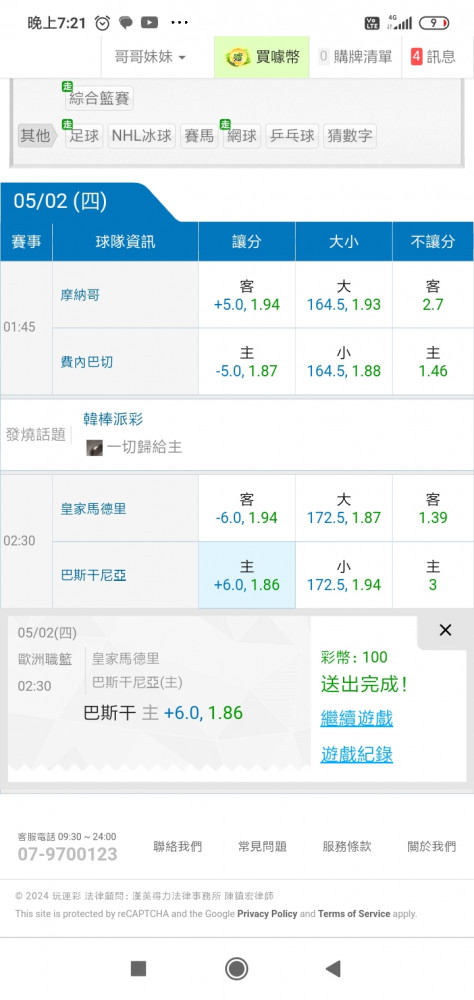Select the NHL冰球 category
Screen dimensions: 474x1000
point(142,136)
